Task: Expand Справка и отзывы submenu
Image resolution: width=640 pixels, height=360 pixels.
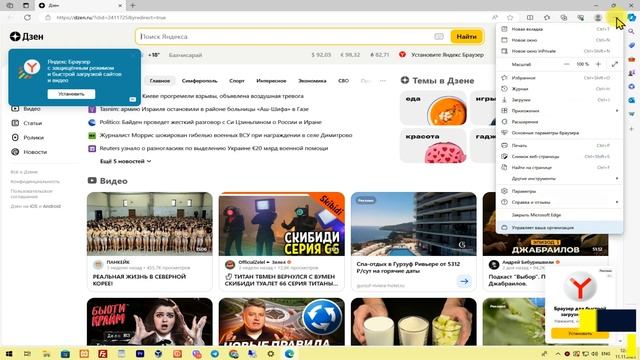Action: pos(559,202)
